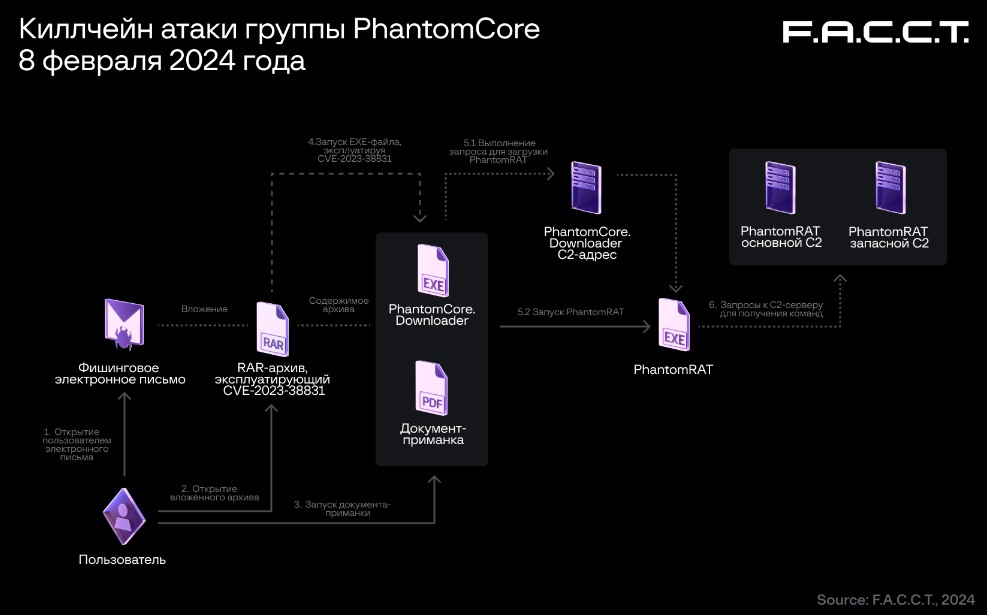987x615 pixels.
Task: Click the "6. Запросы к C2-серверу" step label
Action: pos(765,309)
